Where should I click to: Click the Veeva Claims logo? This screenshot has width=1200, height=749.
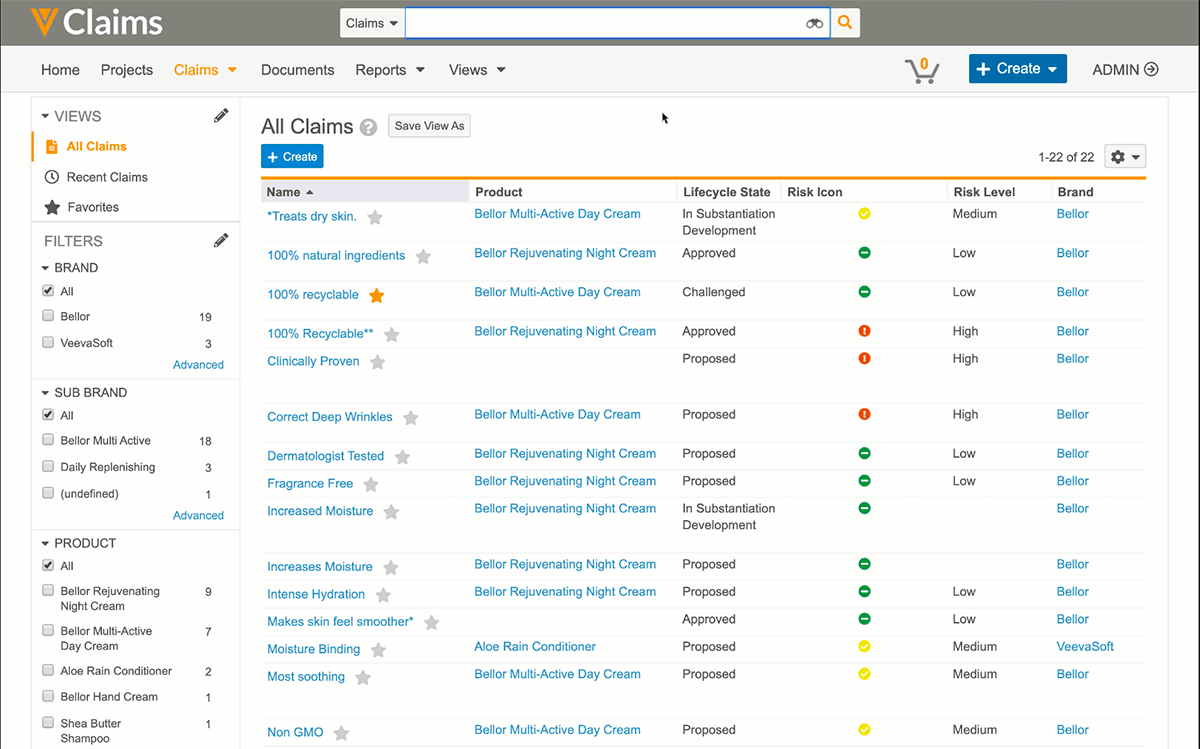coord(96,23)
